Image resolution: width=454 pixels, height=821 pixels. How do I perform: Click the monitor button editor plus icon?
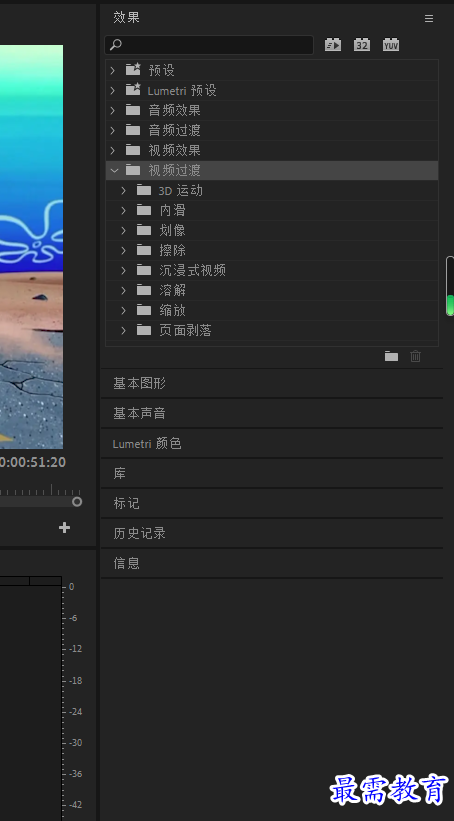point(64,527)
